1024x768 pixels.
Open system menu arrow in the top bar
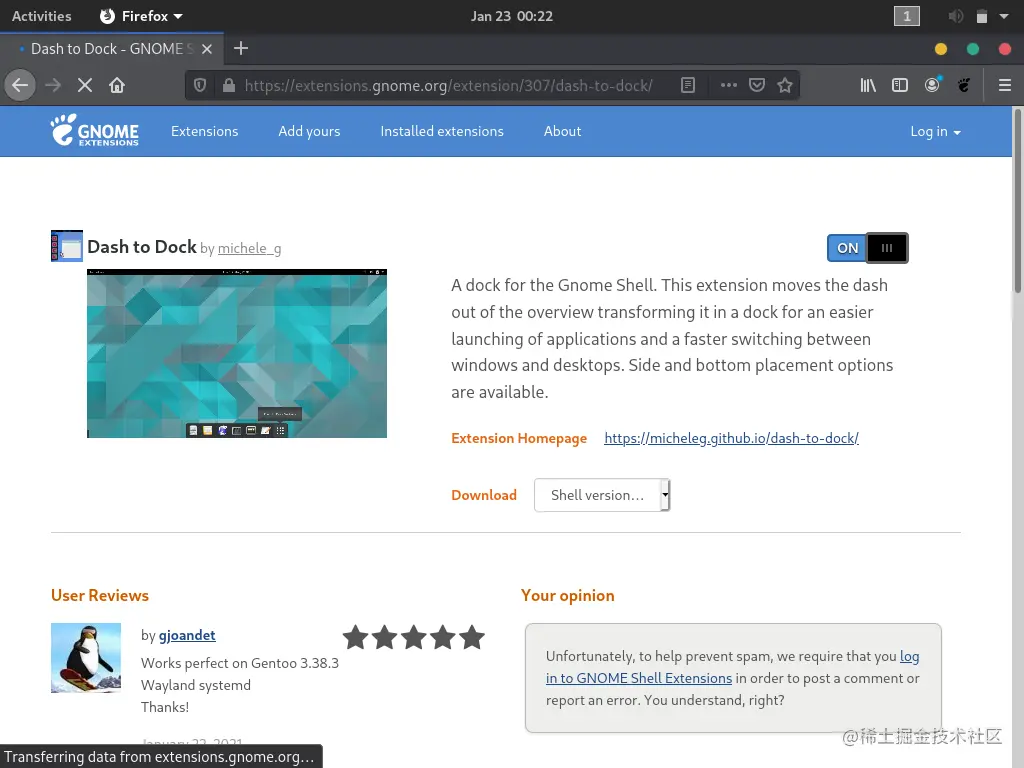coord(1004,16)
